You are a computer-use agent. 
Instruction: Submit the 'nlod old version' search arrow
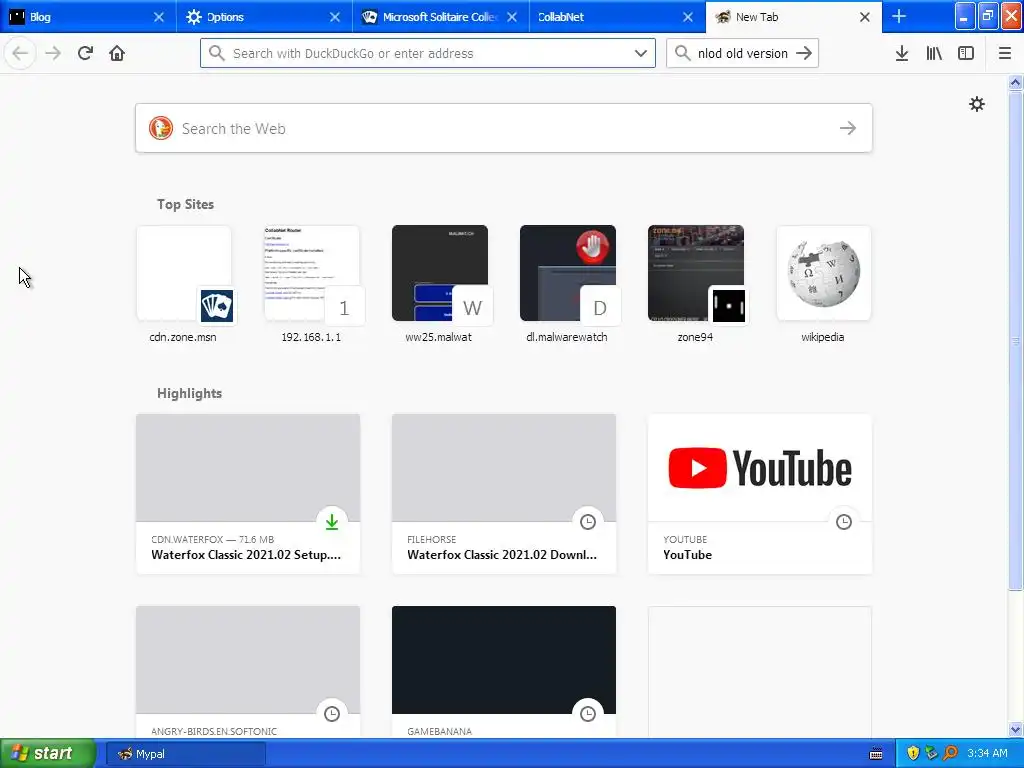(804, 53)
